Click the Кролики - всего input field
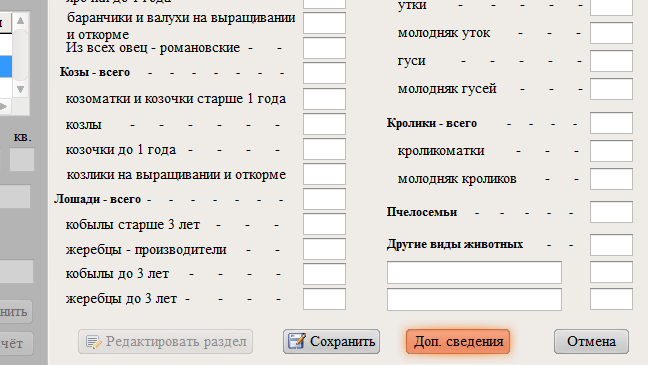This screenshot has width=648, height=365. pos(611,123)
